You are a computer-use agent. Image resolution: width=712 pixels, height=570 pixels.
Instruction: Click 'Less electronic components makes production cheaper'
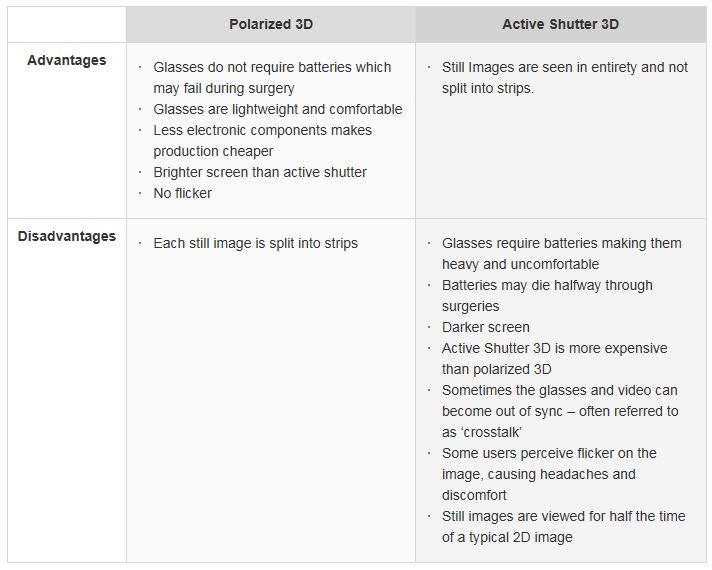click(262, 141)
